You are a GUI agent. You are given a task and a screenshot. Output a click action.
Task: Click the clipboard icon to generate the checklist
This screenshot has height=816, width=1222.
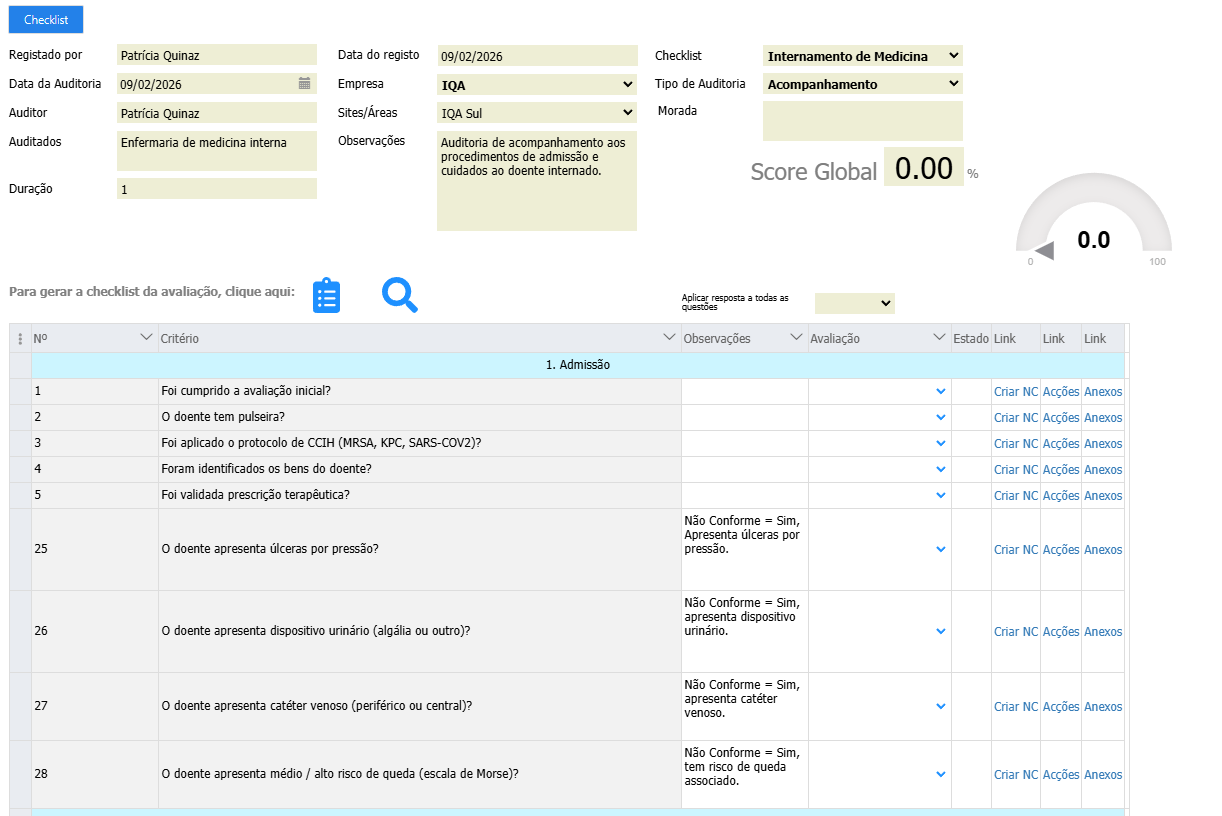(327, 296)
